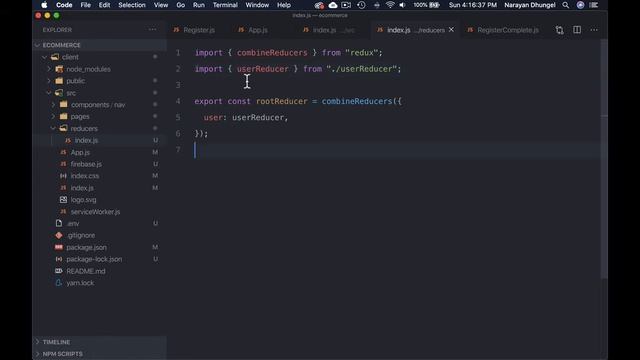Open package.json in the explorer
This screenshot has width=640, height=360.
87,247
